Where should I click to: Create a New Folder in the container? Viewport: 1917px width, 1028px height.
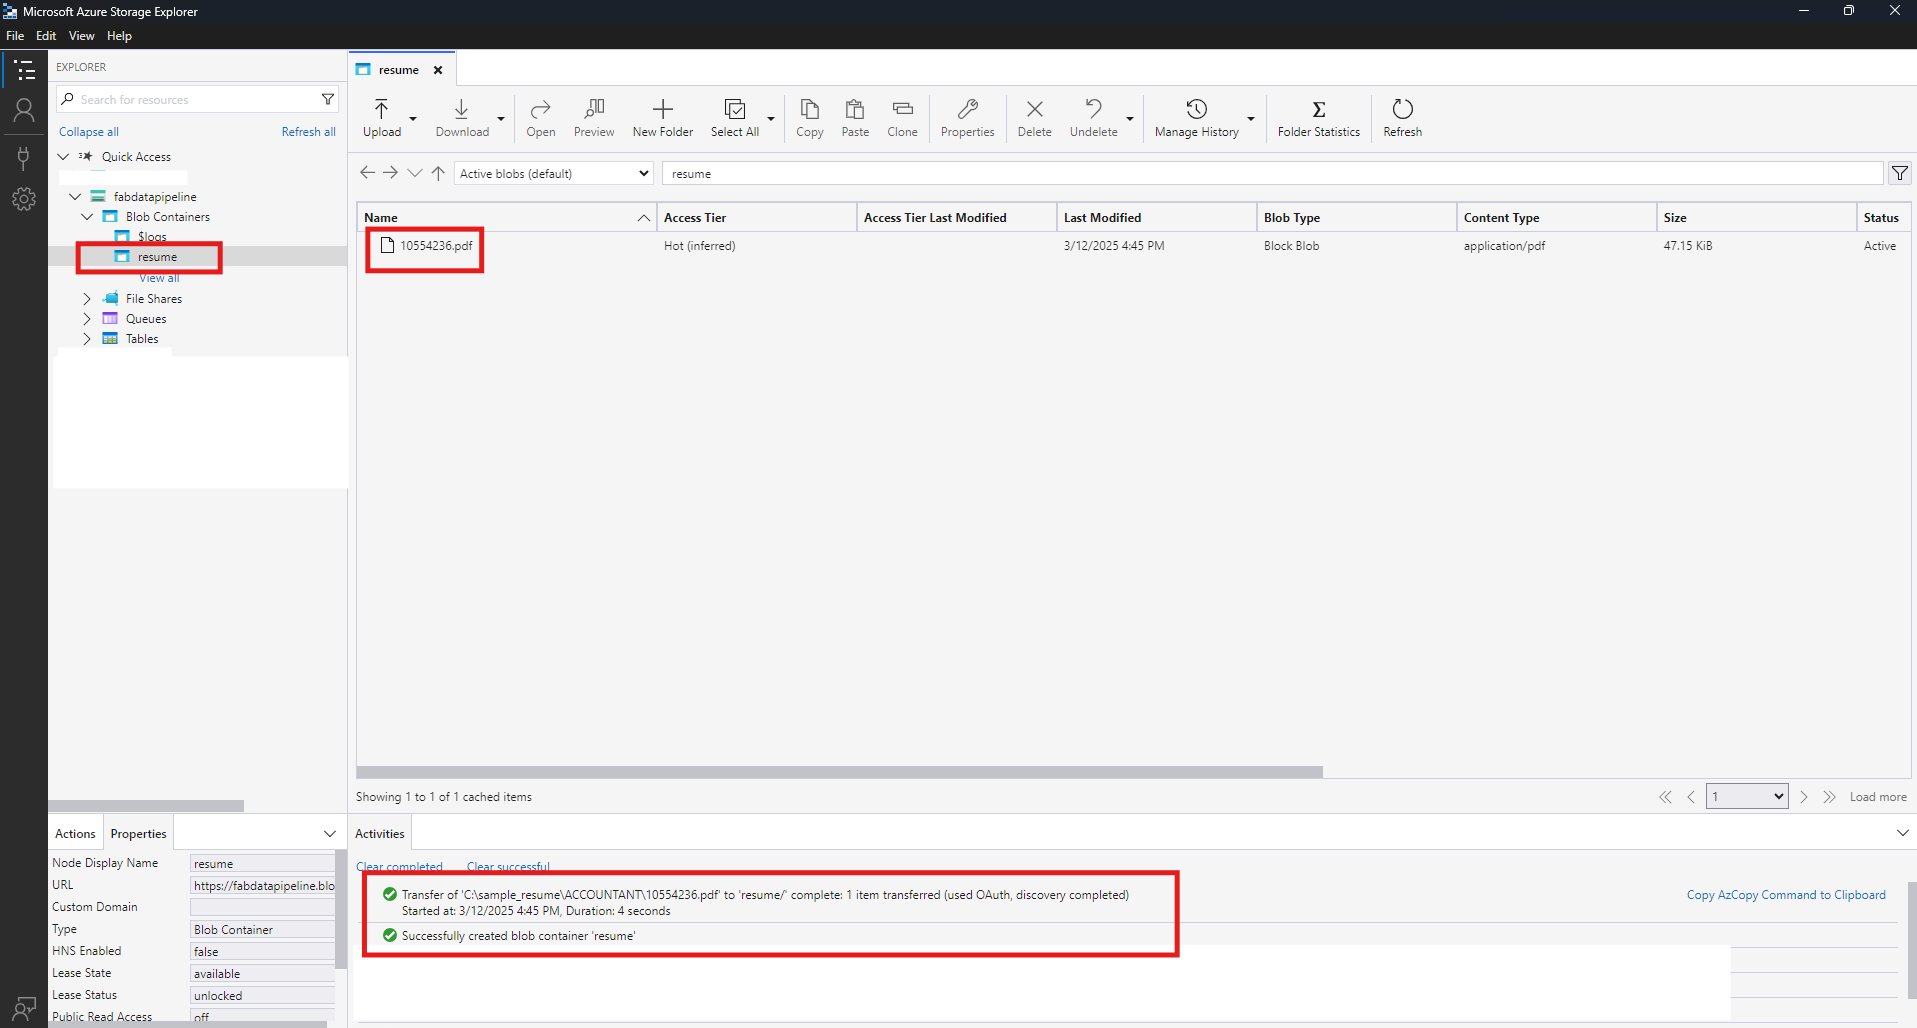tap(662, 117)
